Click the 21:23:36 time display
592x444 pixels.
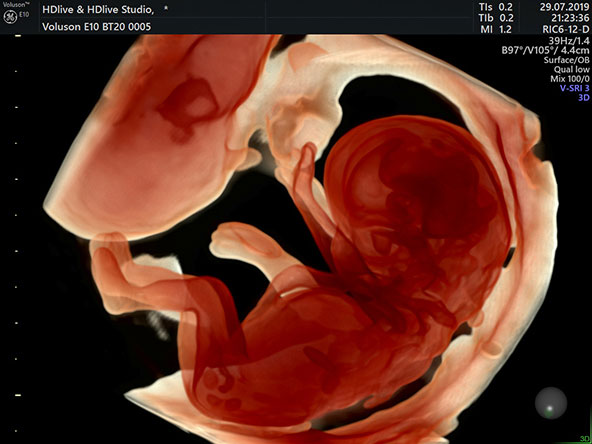click(570, 18)
